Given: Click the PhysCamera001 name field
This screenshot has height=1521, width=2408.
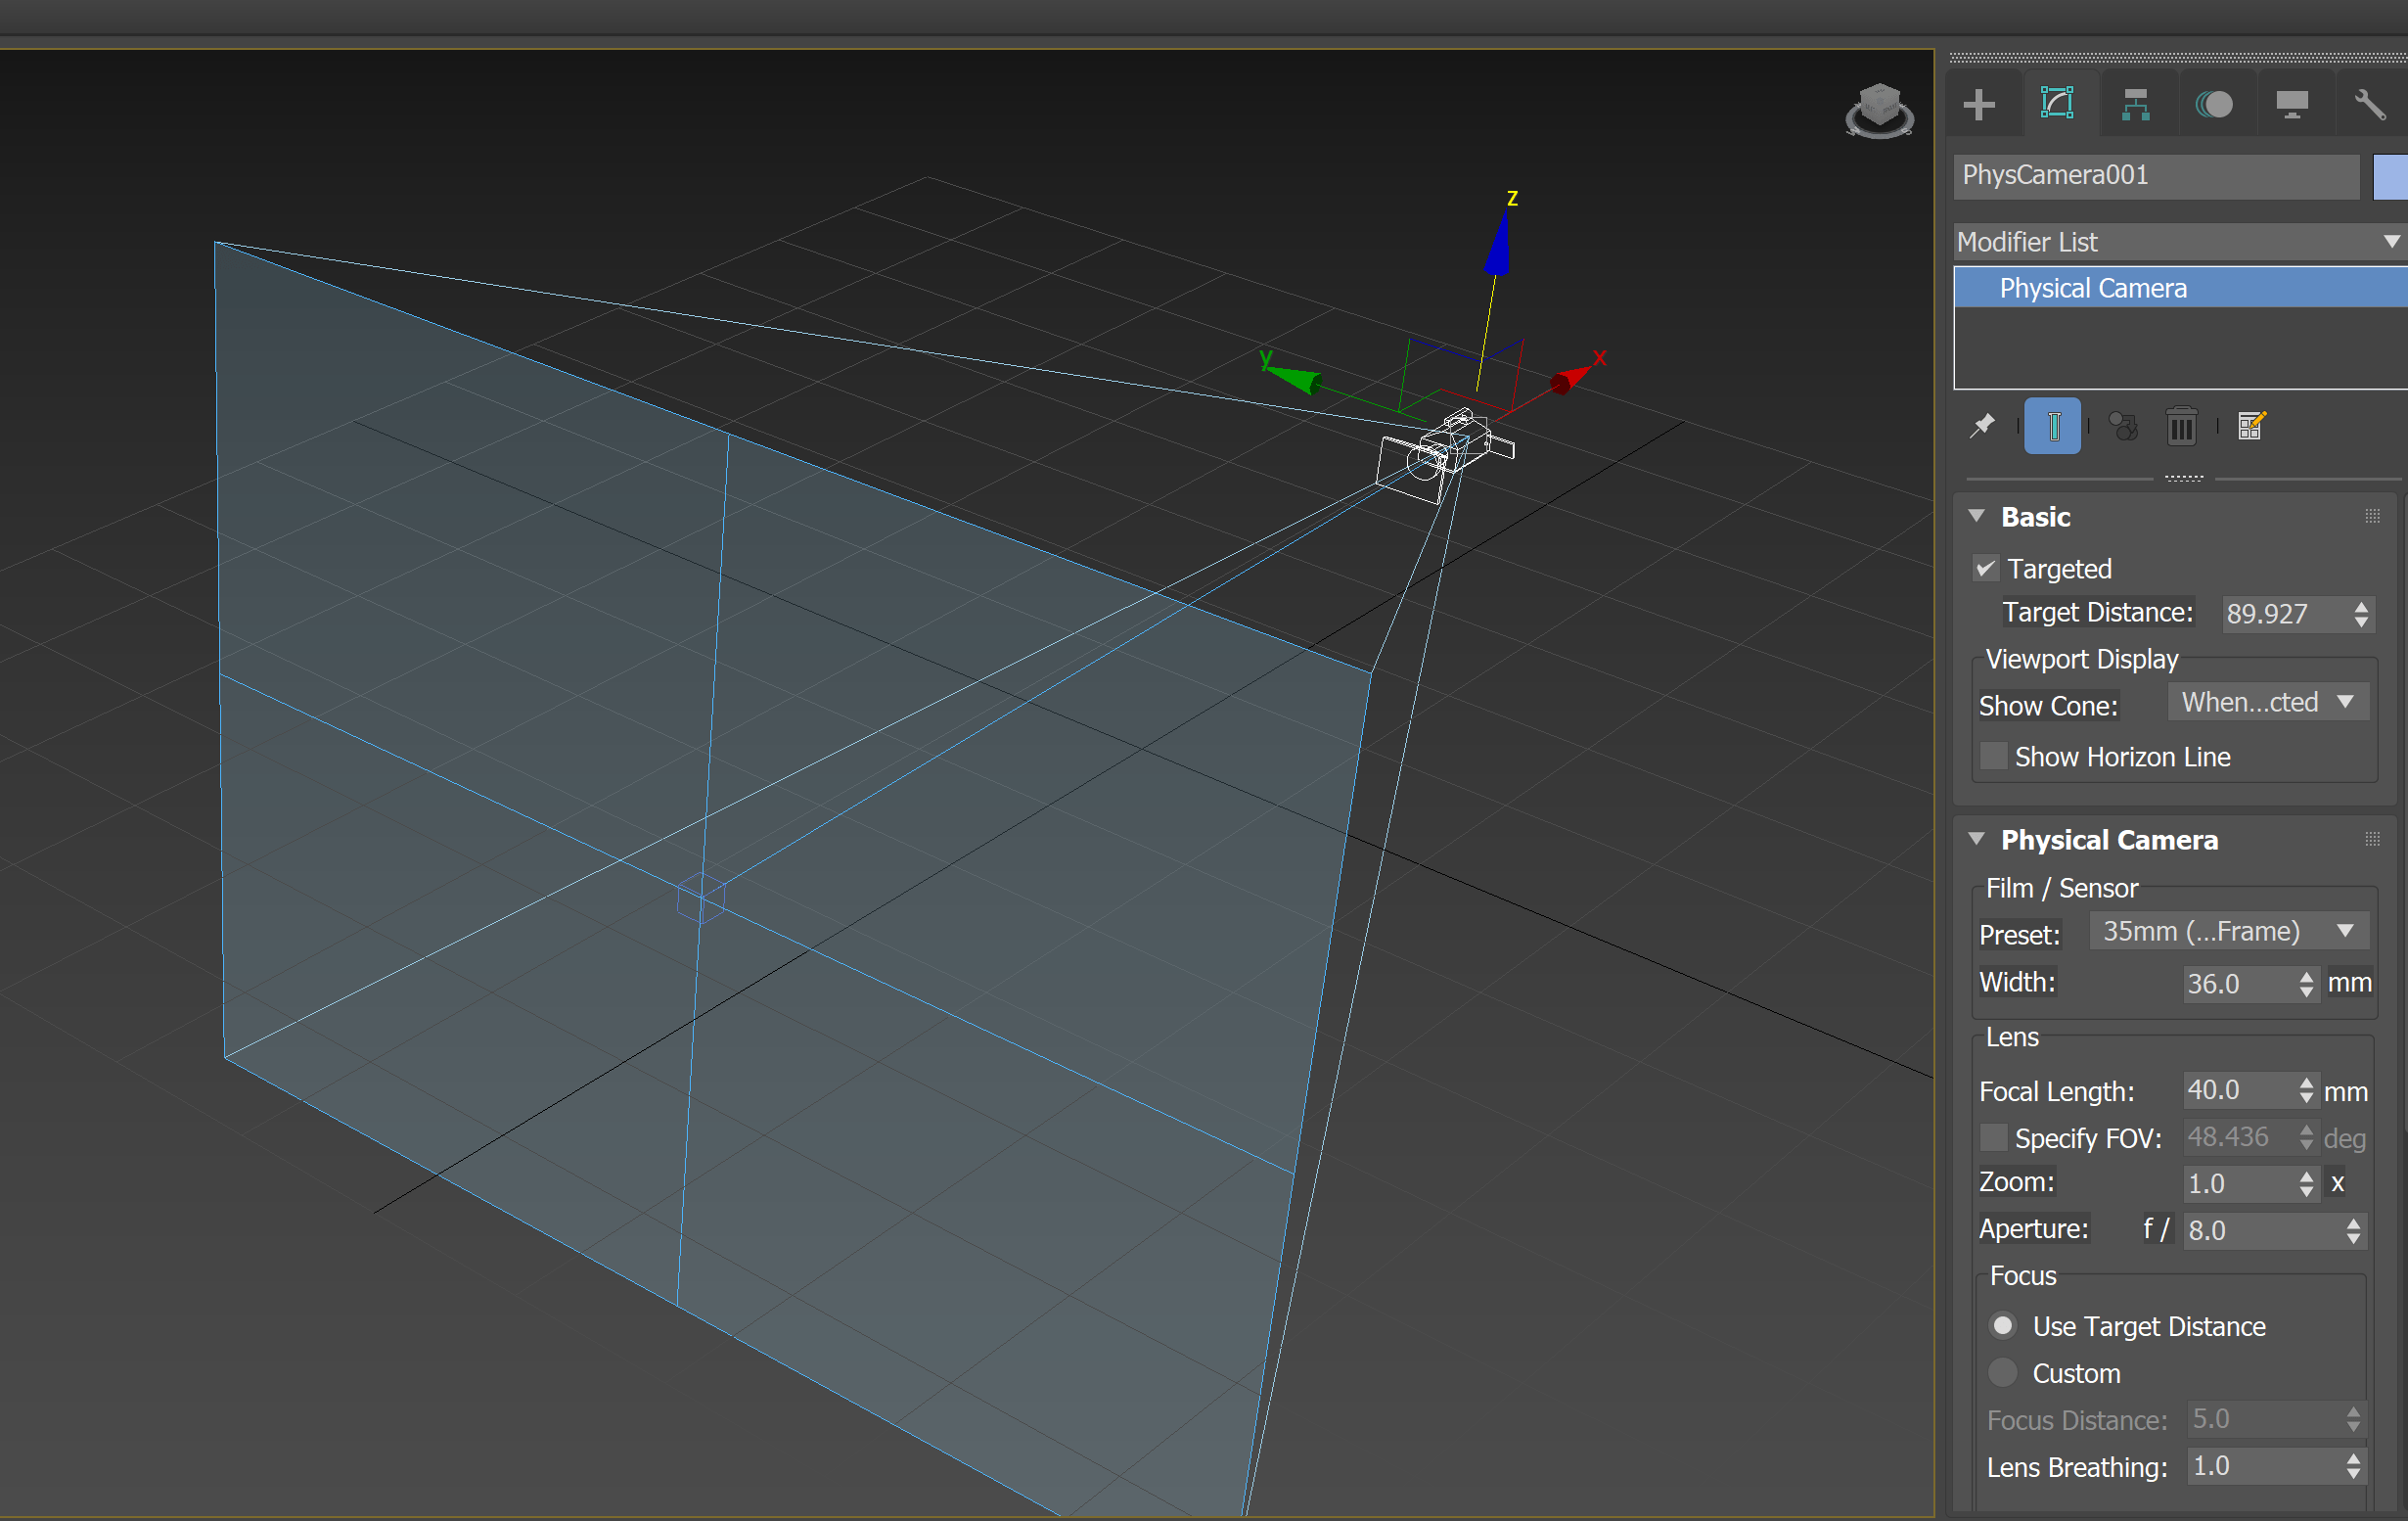Looking at the screenshot, I should (2155, 176).
